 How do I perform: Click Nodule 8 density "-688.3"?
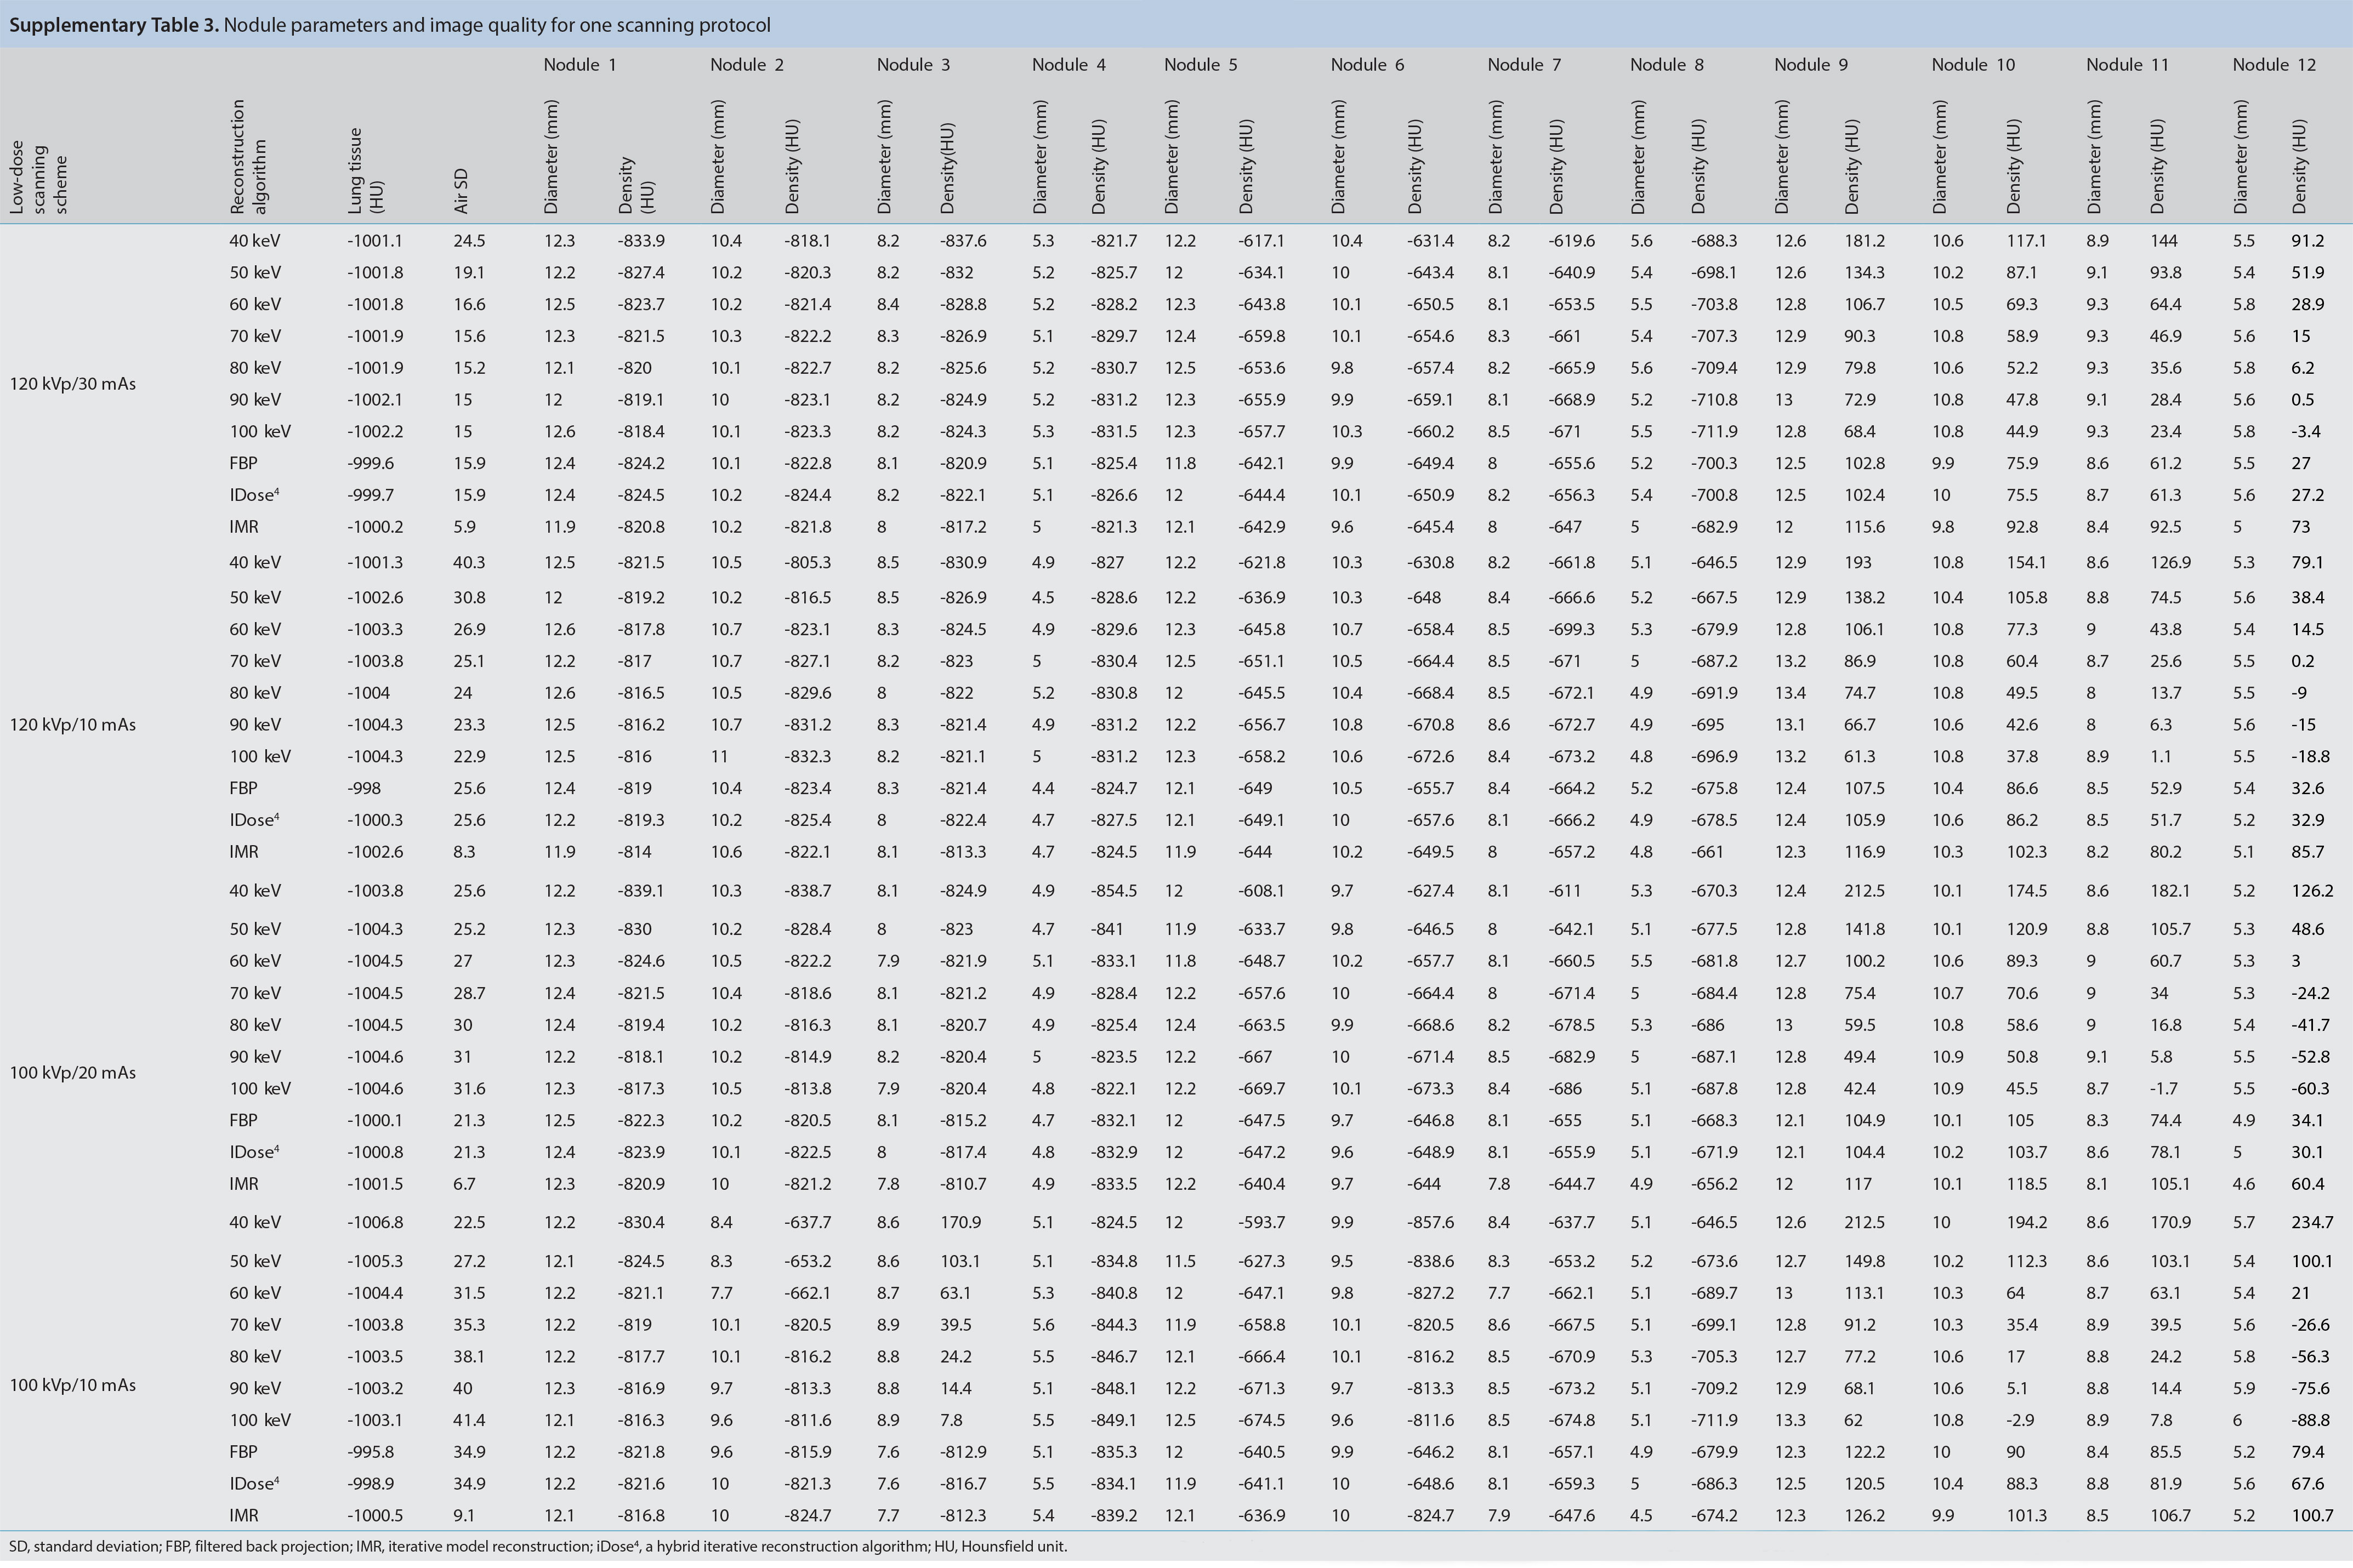pyautogui.click(x=1714, y=241)
